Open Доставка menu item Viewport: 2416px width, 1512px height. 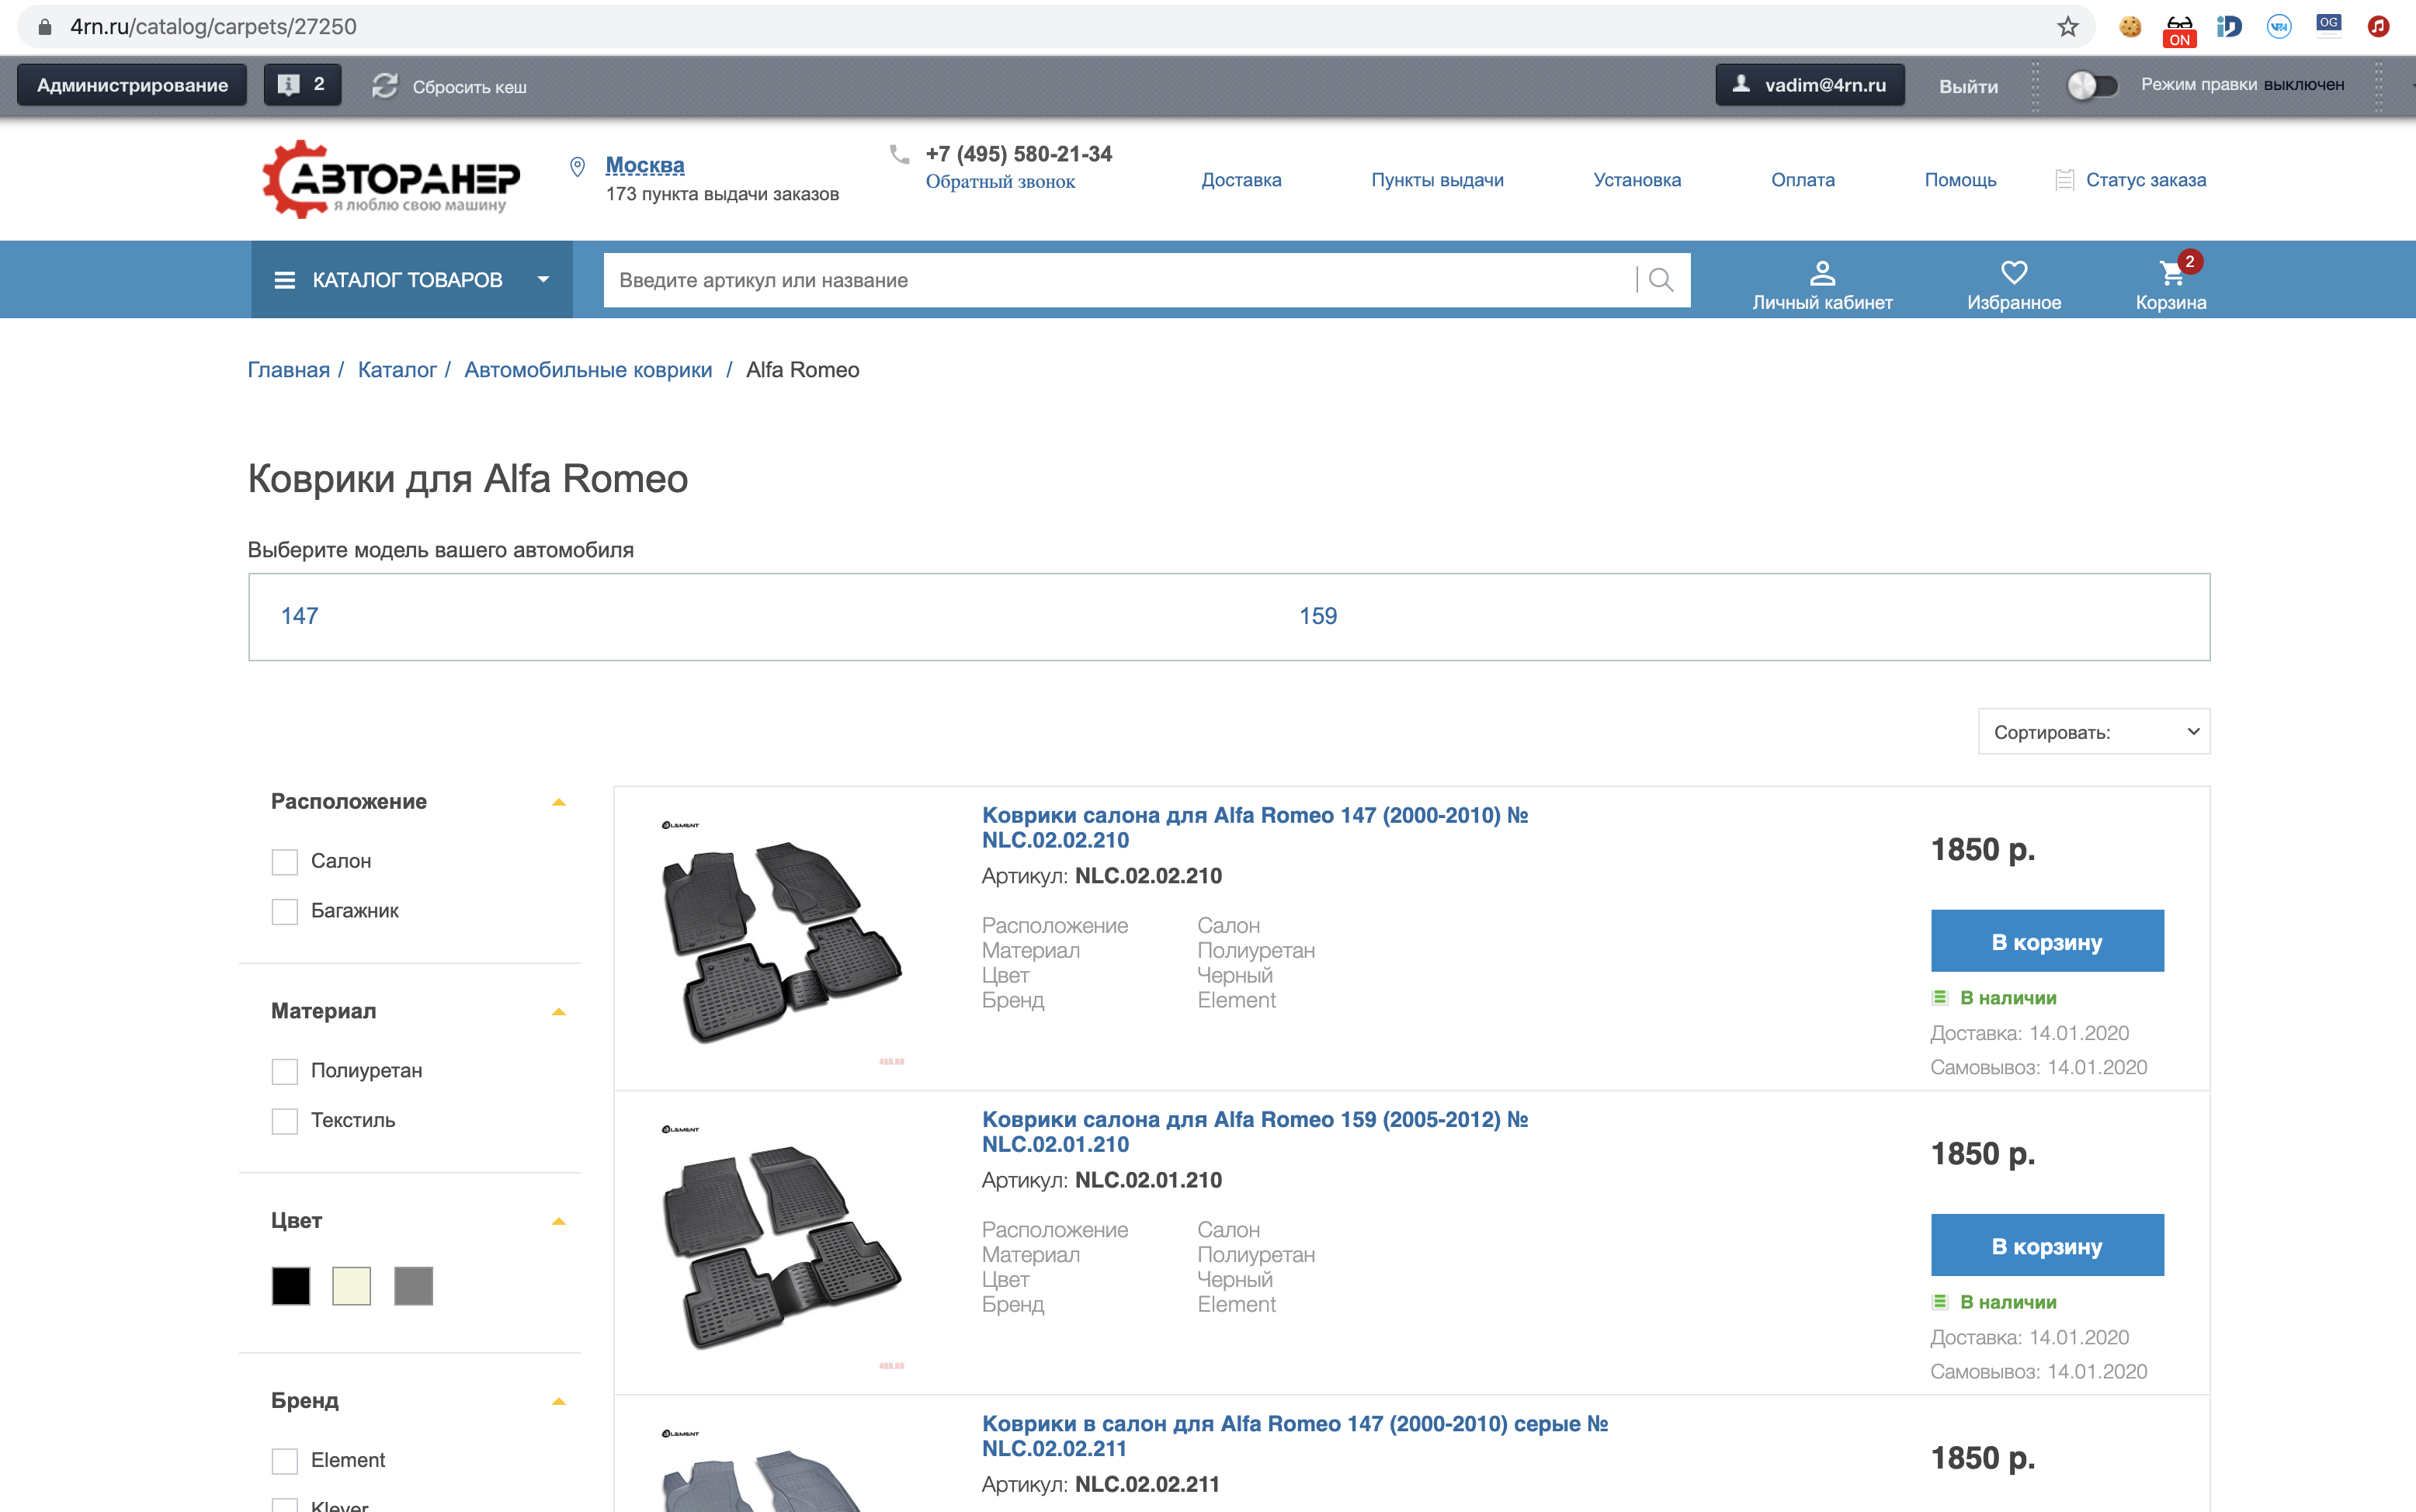(x=1241, y=180)
